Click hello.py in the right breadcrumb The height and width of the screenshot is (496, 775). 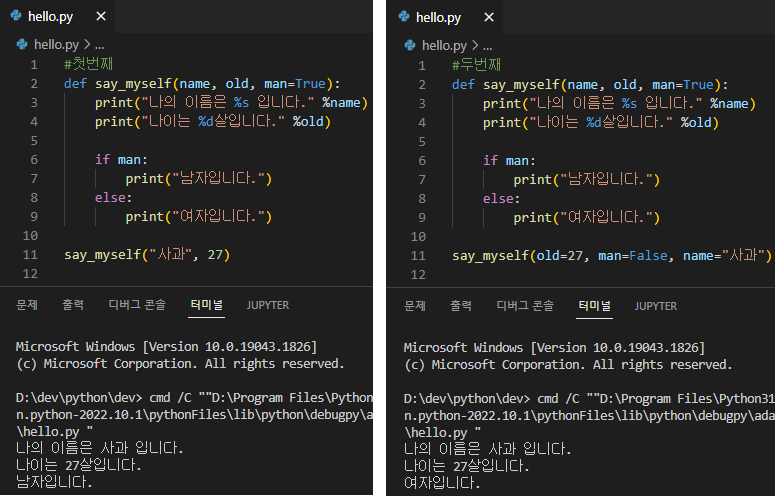click(444, 45)
